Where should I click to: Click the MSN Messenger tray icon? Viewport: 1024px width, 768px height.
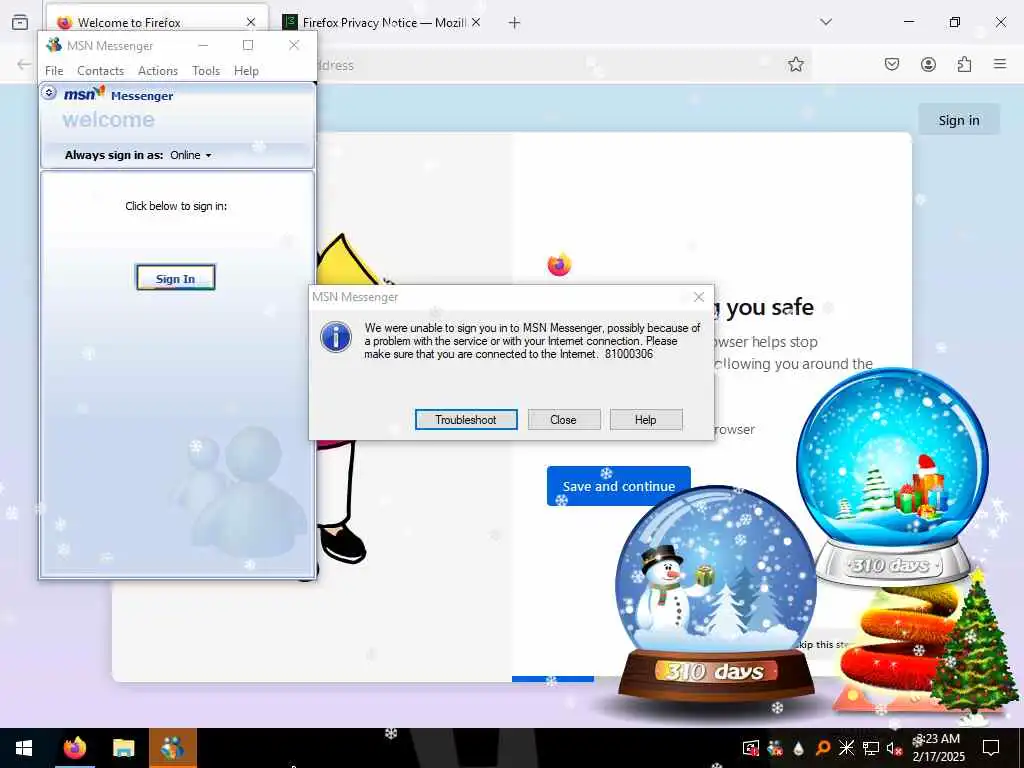click(x=775, y=748)
